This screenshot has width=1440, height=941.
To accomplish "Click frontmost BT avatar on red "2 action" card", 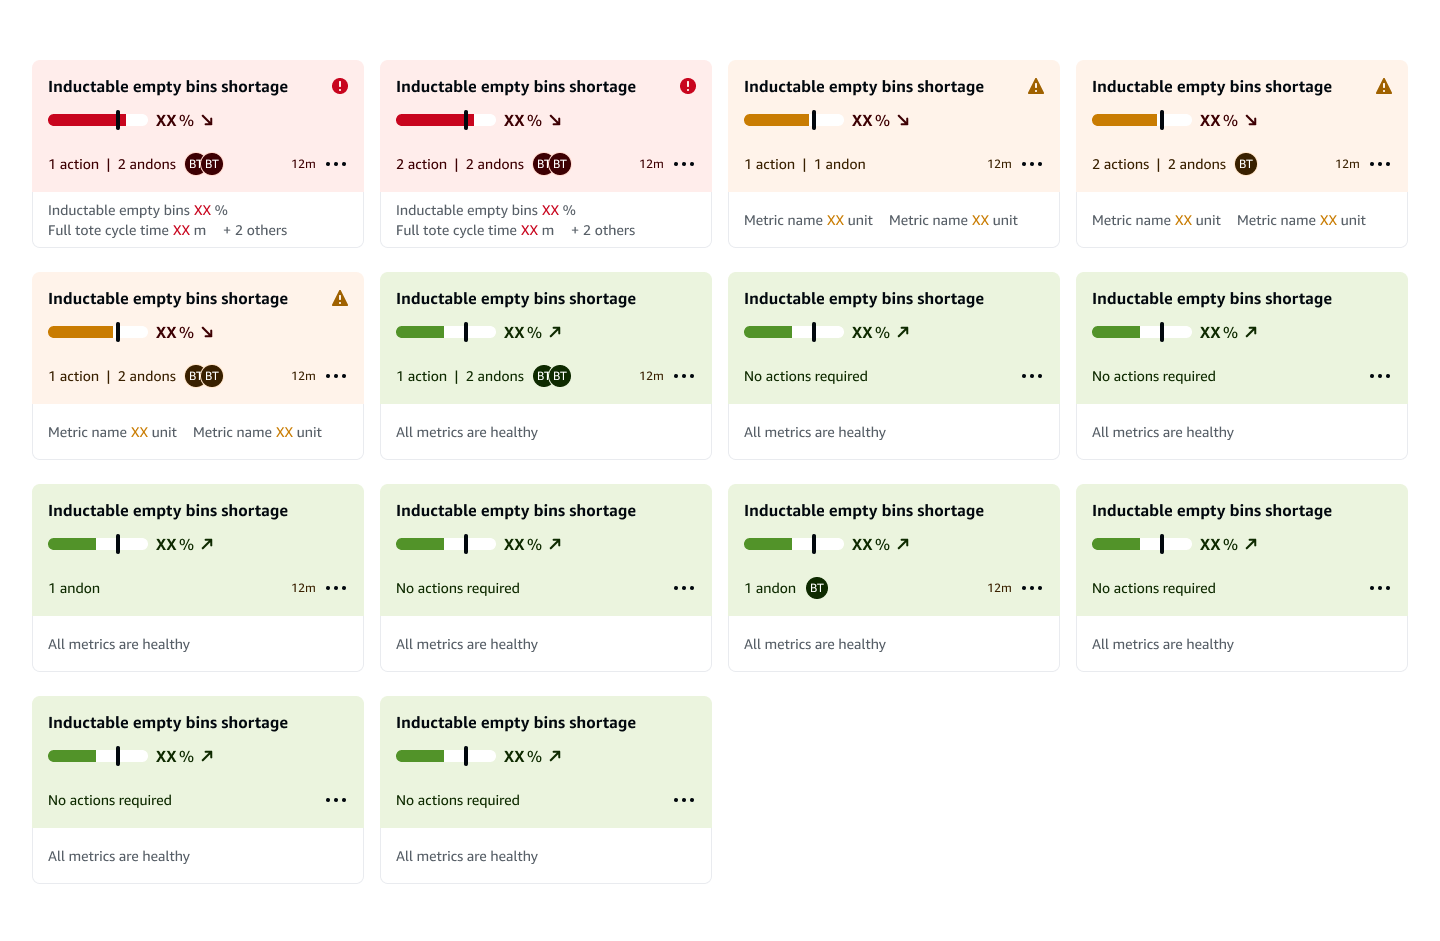I will (x=560, y=164).
